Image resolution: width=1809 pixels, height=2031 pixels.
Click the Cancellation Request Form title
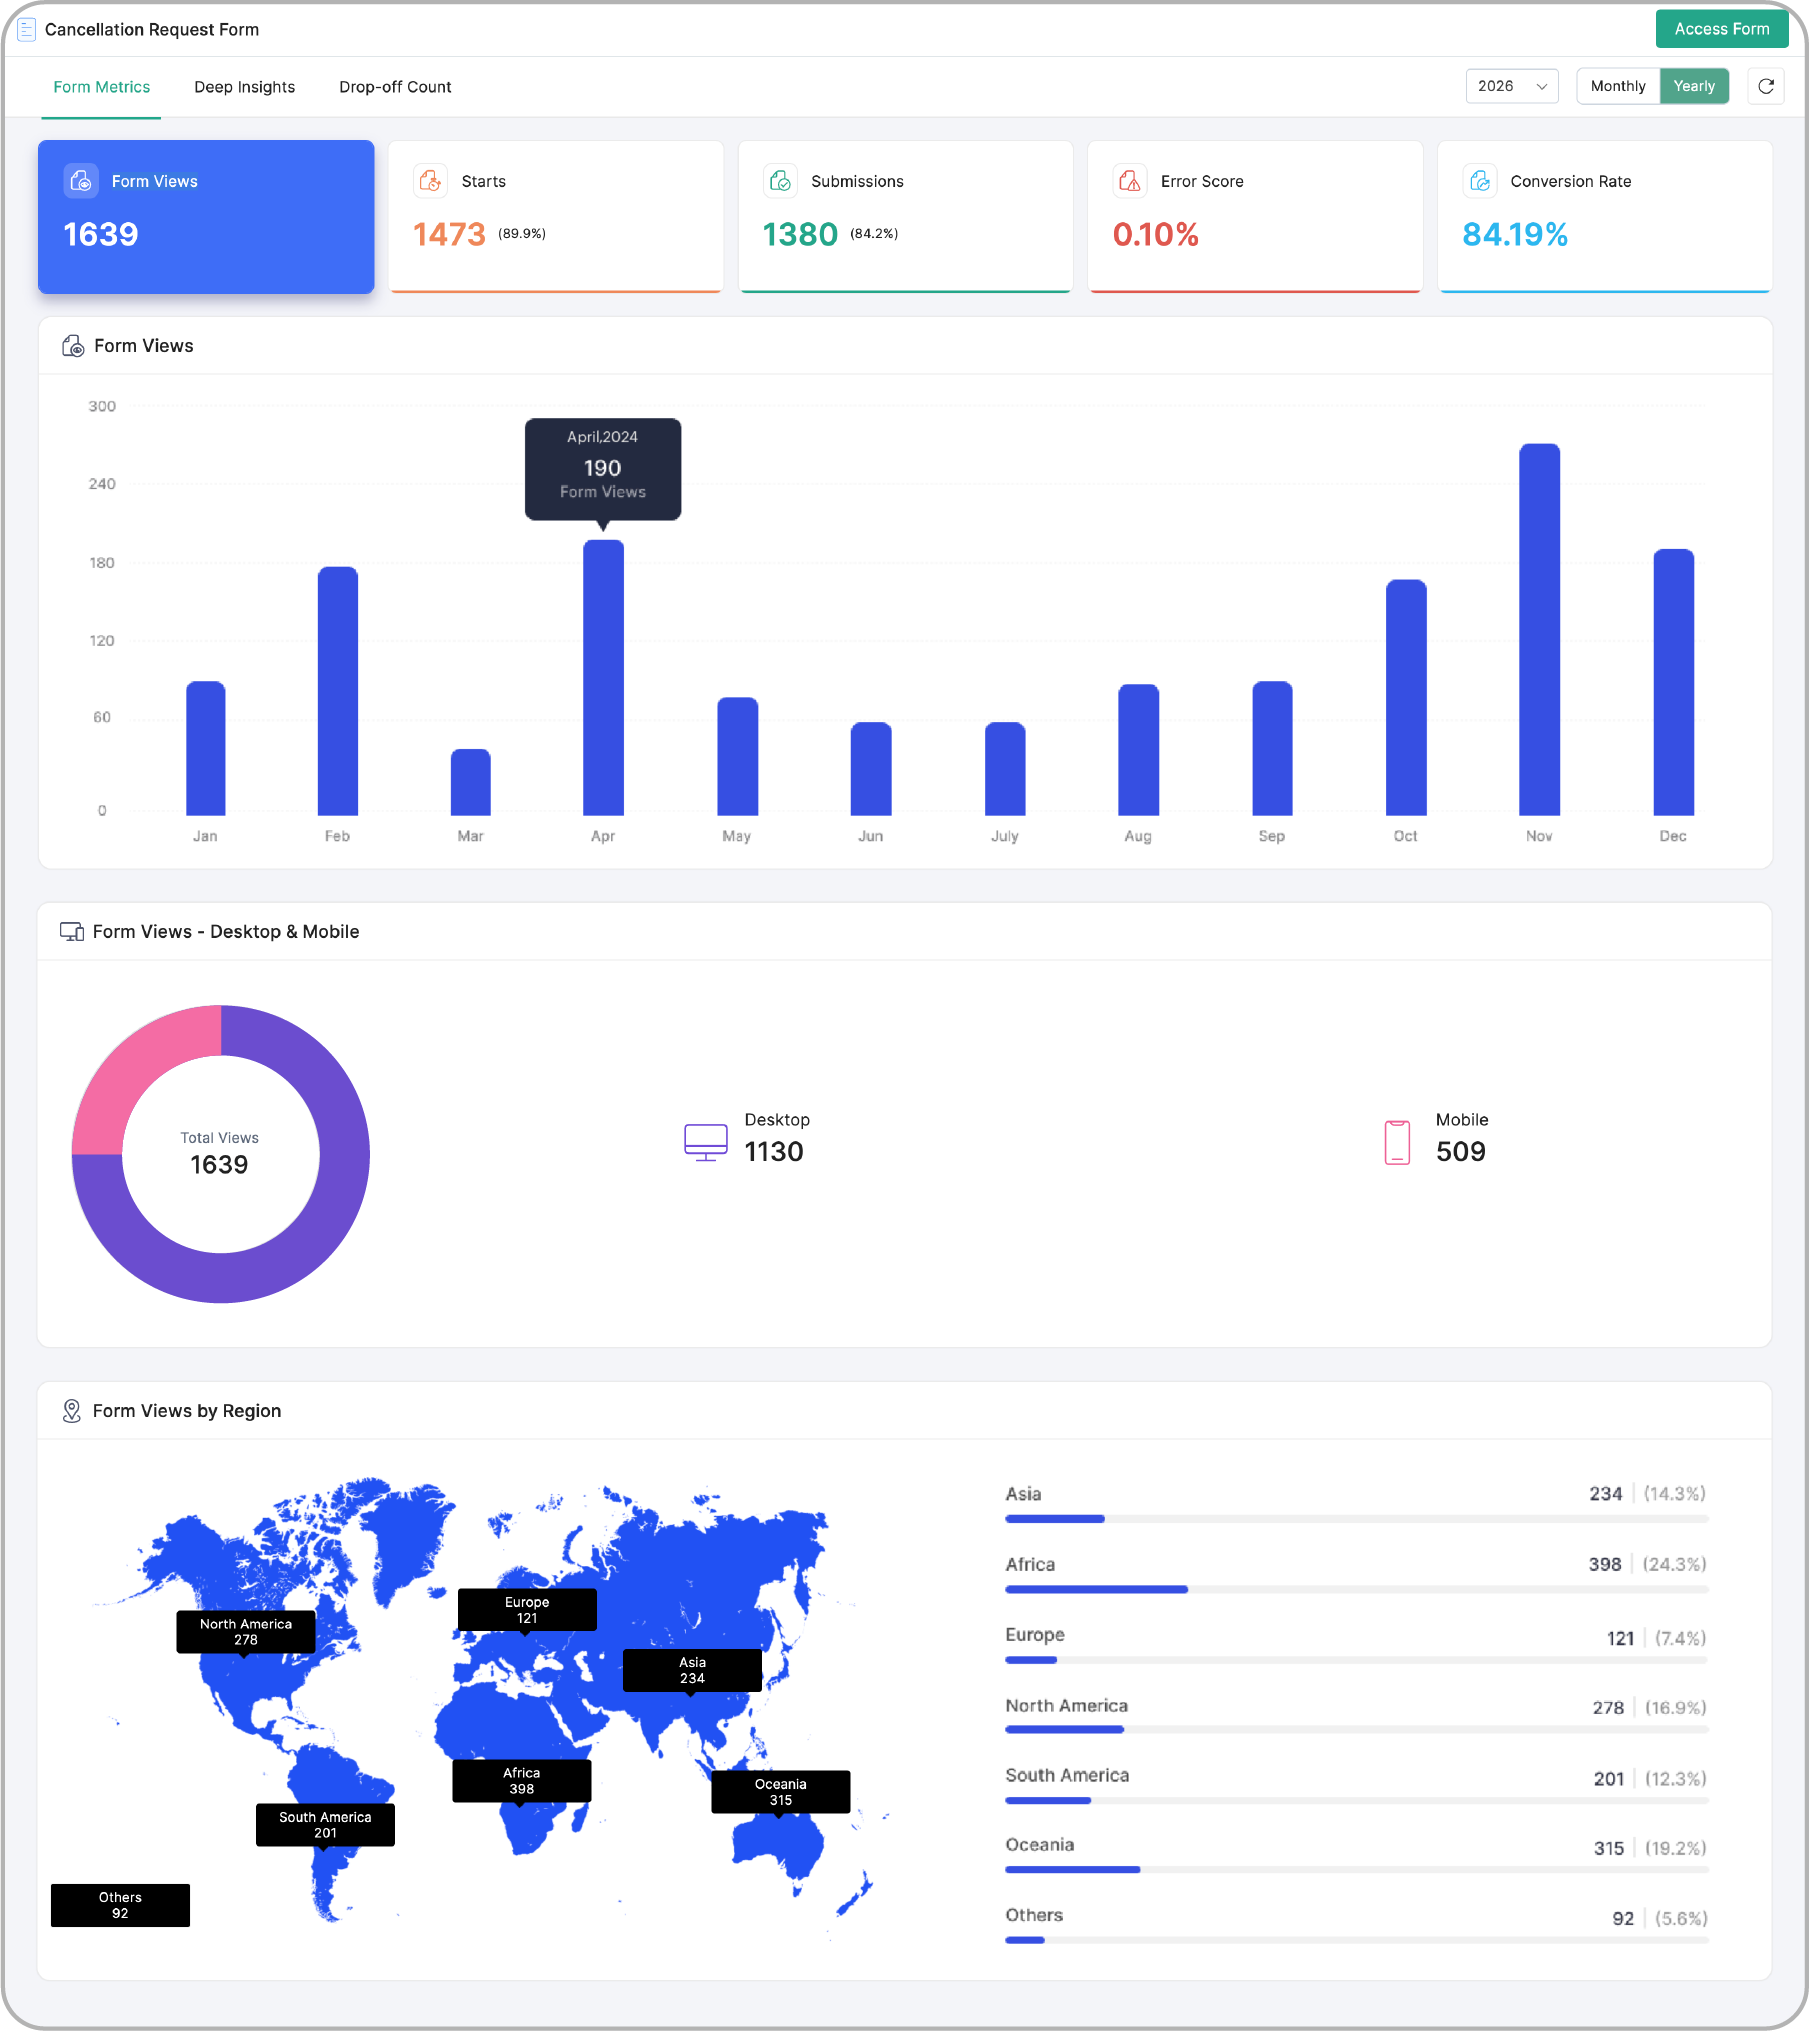coord(152,30)
